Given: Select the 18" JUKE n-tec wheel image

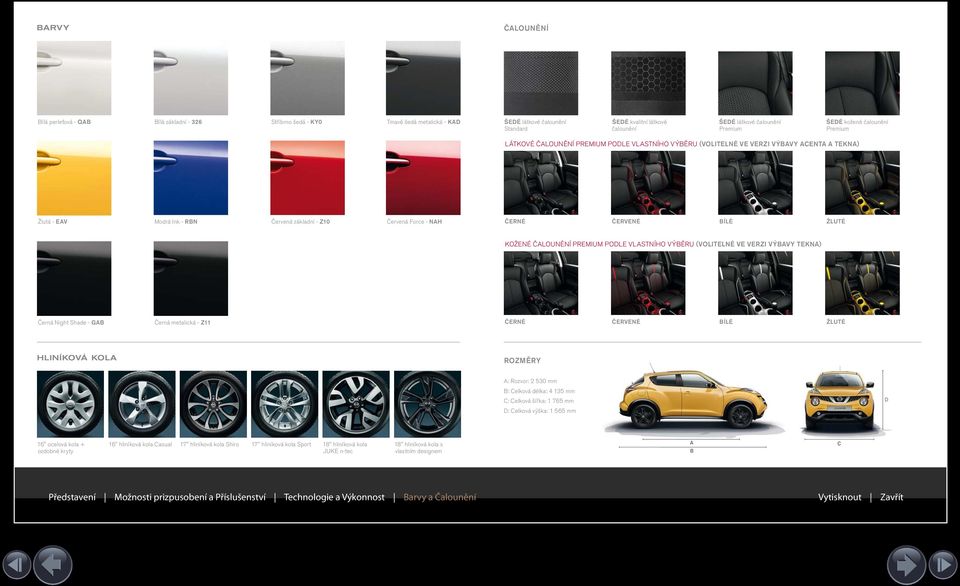Looking at the screenshot, I should [x=356, y=404].
